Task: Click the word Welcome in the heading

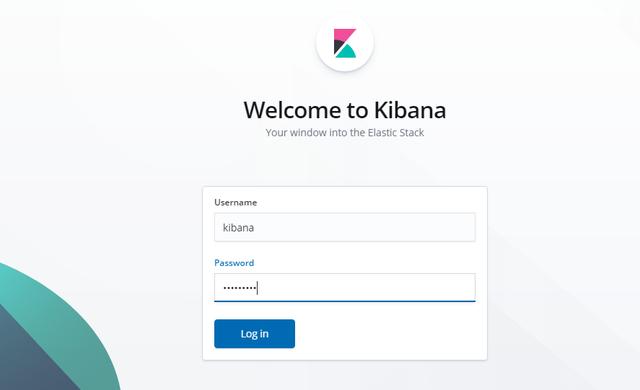Action: [x=293, y=110]
